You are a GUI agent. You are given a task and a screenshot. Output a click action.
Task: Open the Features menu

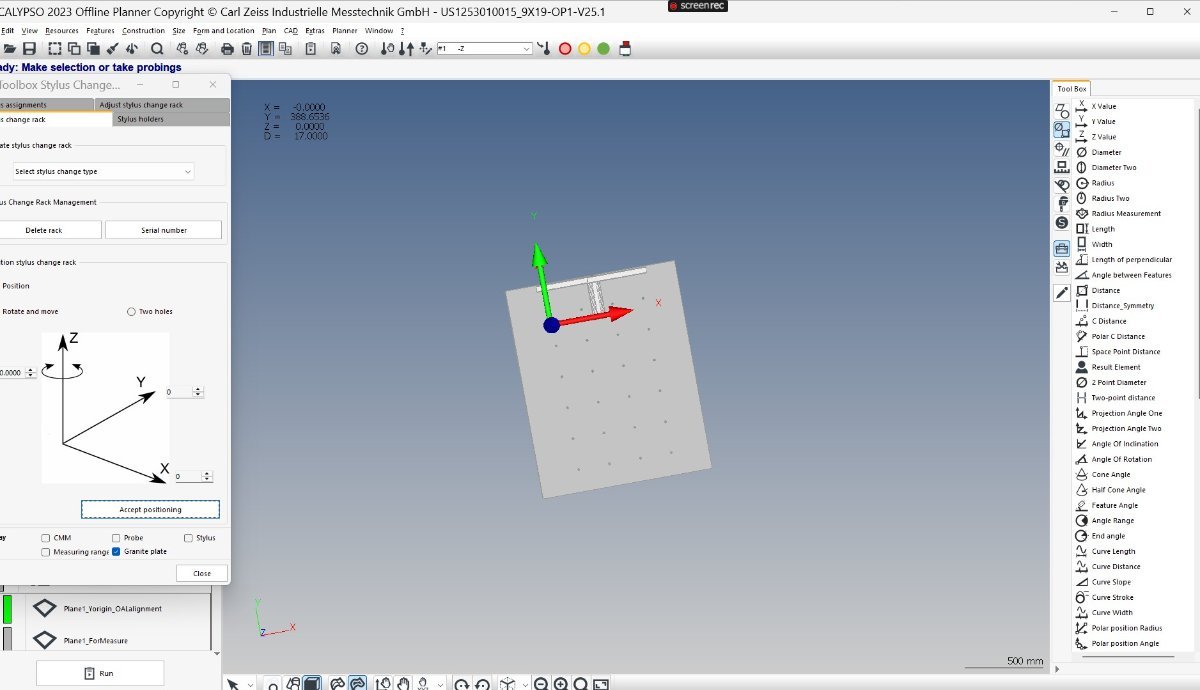(100, 31)
